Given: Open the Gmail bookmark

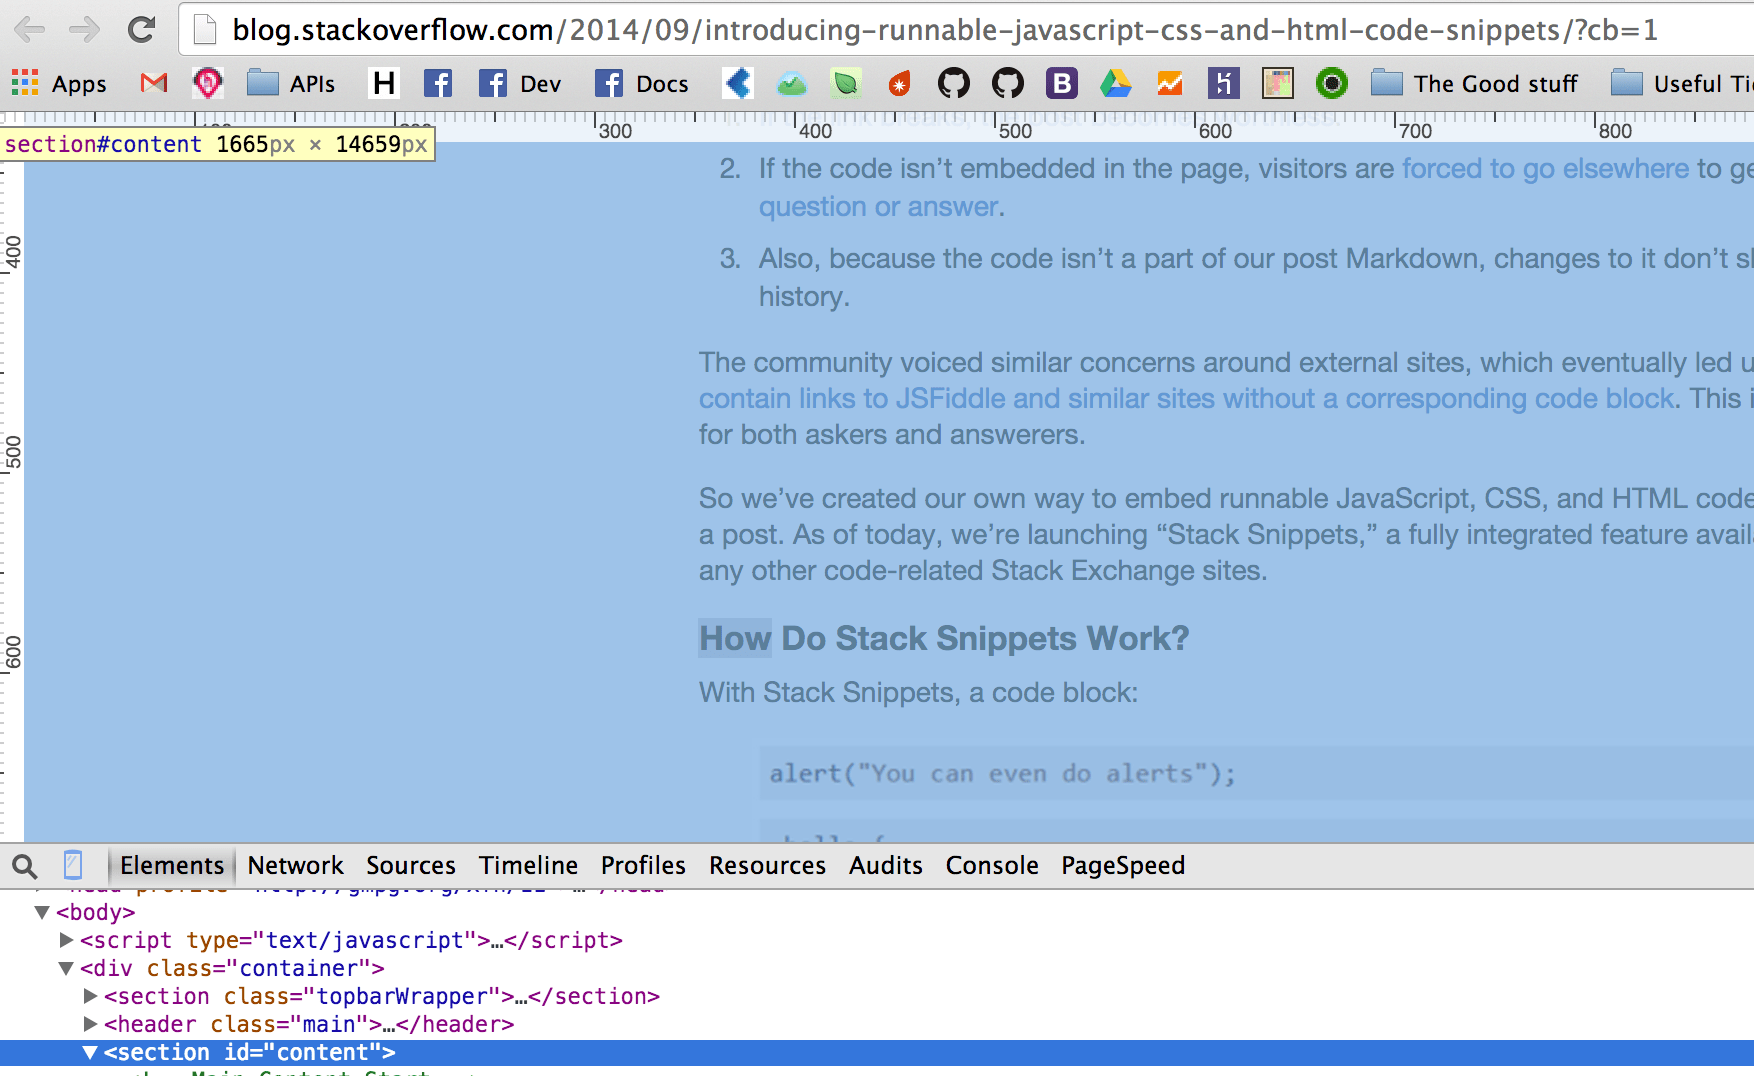Looking at the screenshot, I should coord(154,83).
